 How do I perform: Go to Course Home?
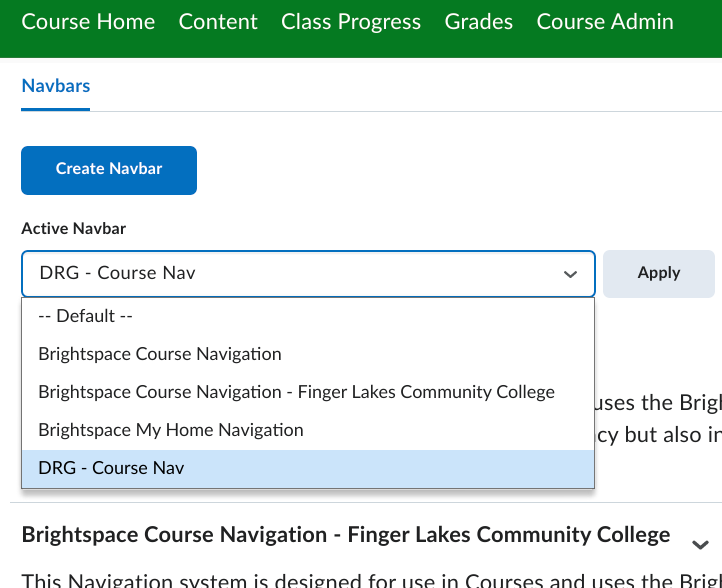88,22
